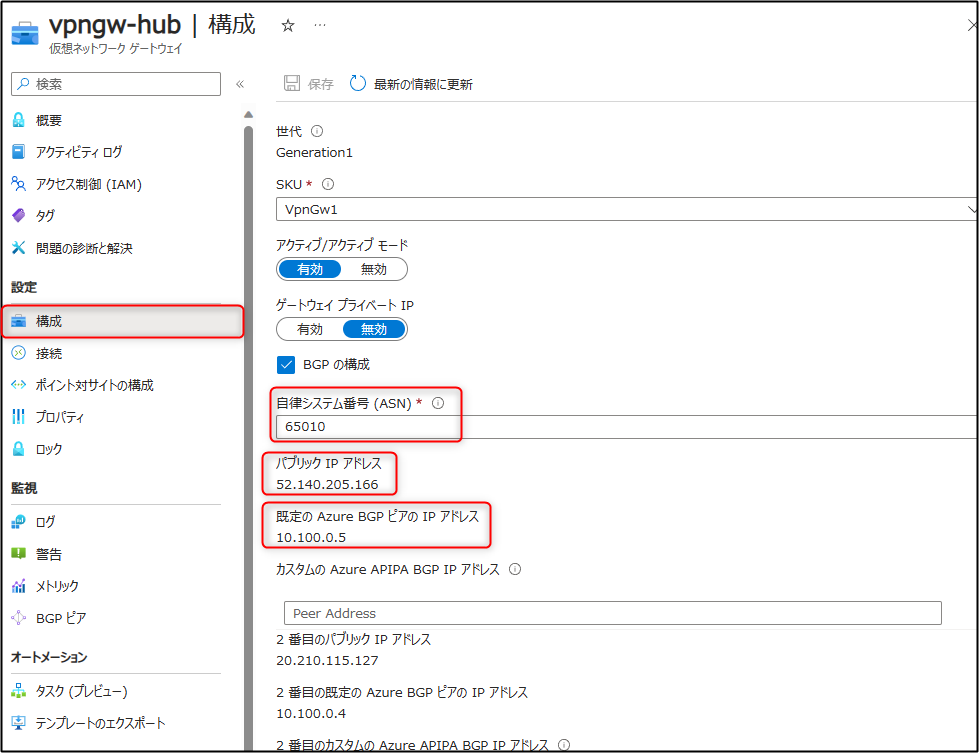Click the タグ tag icon
Viewport: 979px width, 753px height.
point(19,215)
